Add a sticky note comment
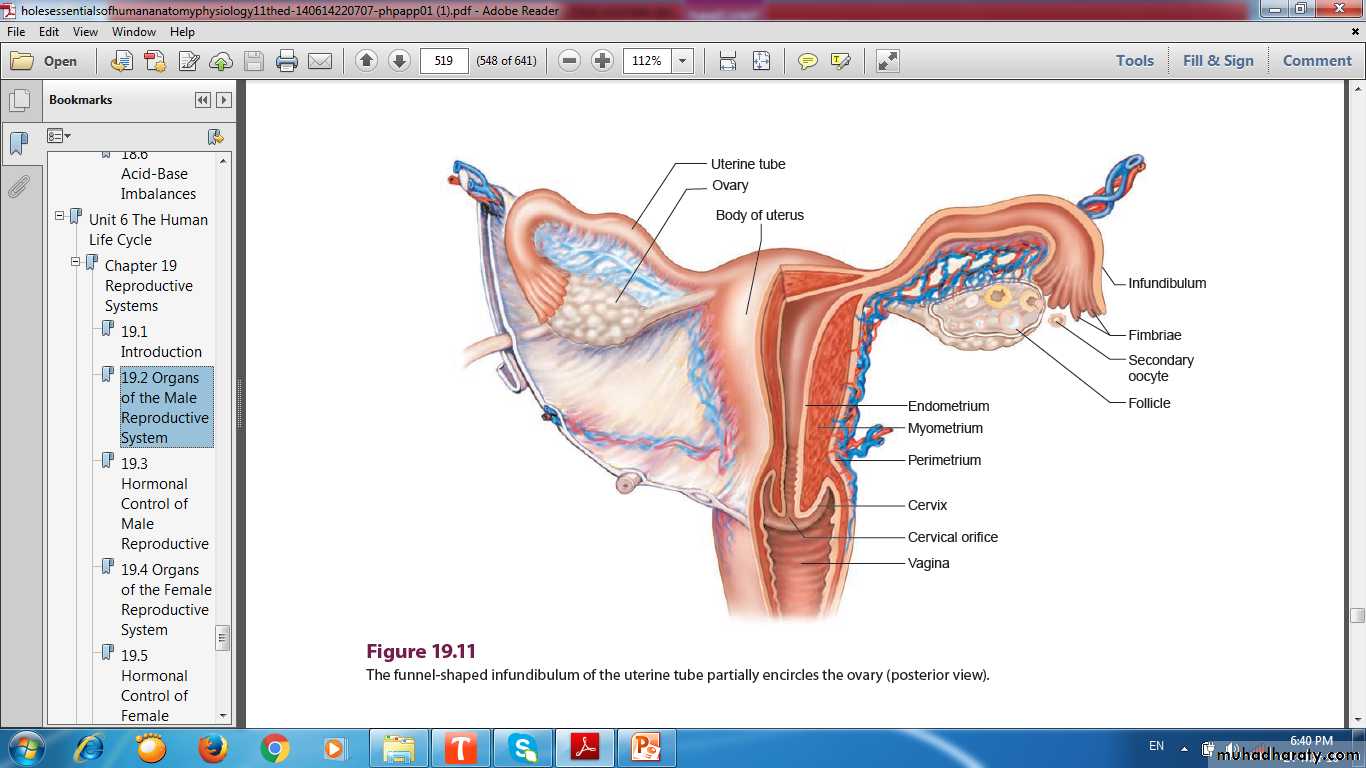1366x768 pixels. 807,61
